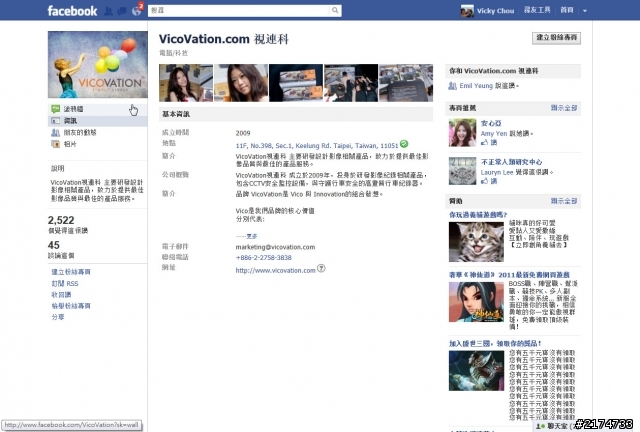Image resolution: width=640 pixels, height=432 pixels.
Task: Click the kitten ad image
Action: (476, 242)
